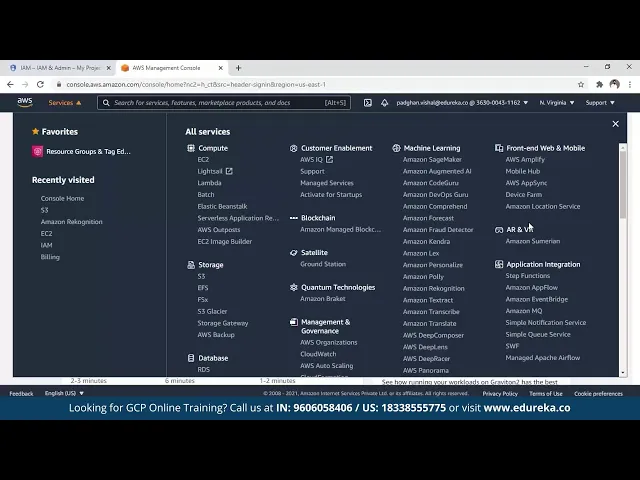
Task: Open Ground Station service
Action: 323,264
